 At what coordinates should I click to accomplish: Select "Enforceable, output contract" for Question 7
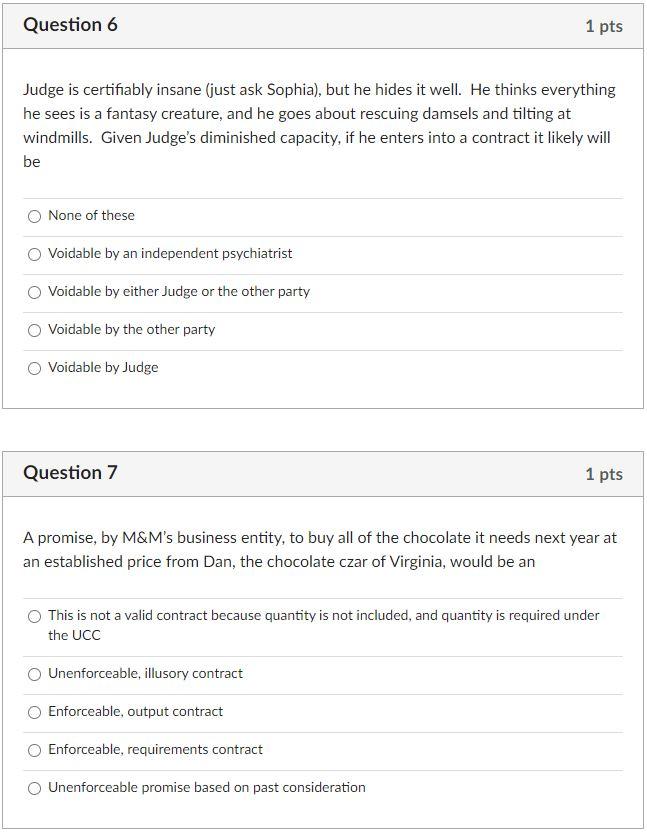[35, 711]
